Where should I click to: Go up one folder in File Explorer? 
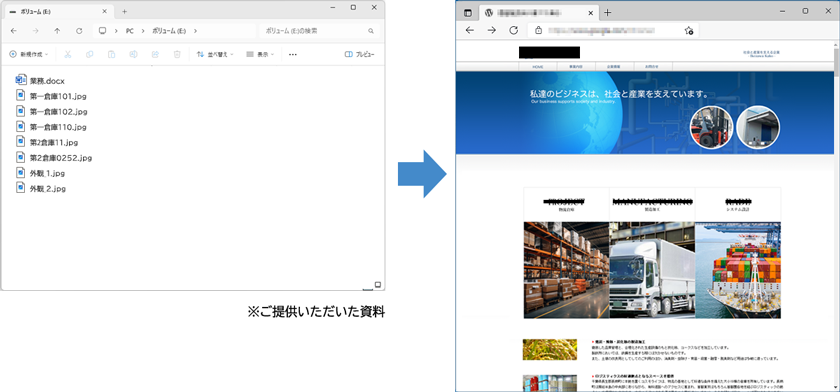point(57,31)
